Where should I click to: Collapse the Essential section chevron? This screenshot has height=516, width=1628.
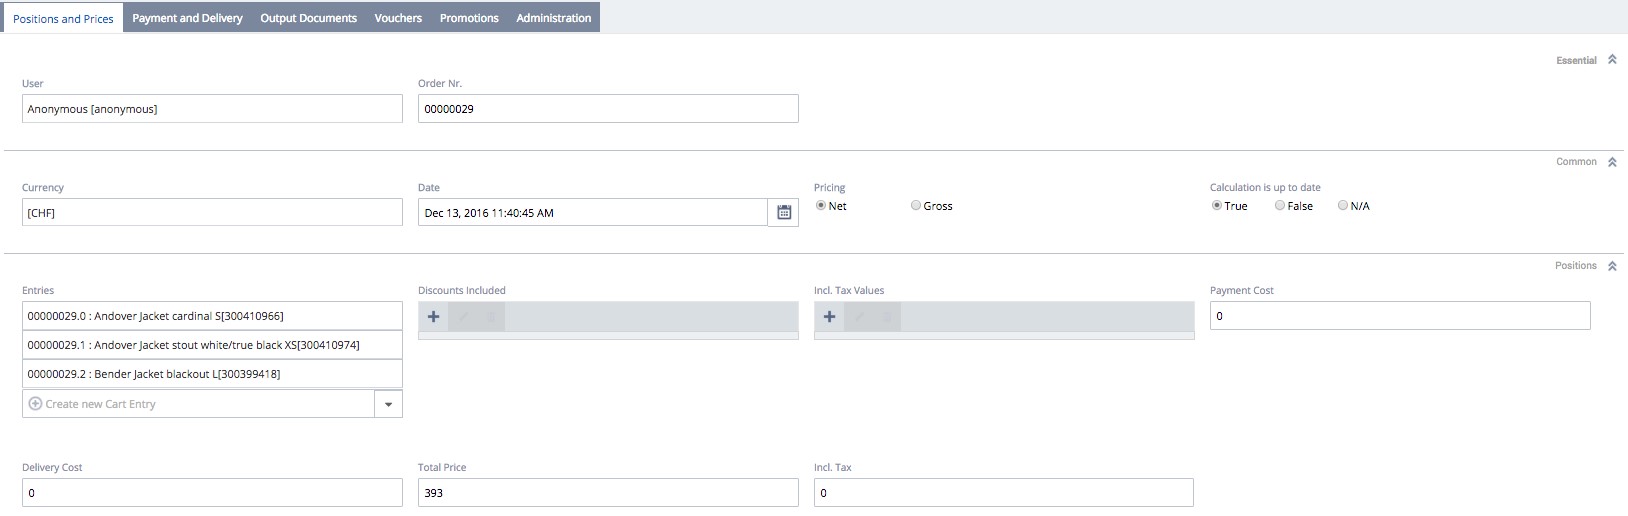(1612, 60)
